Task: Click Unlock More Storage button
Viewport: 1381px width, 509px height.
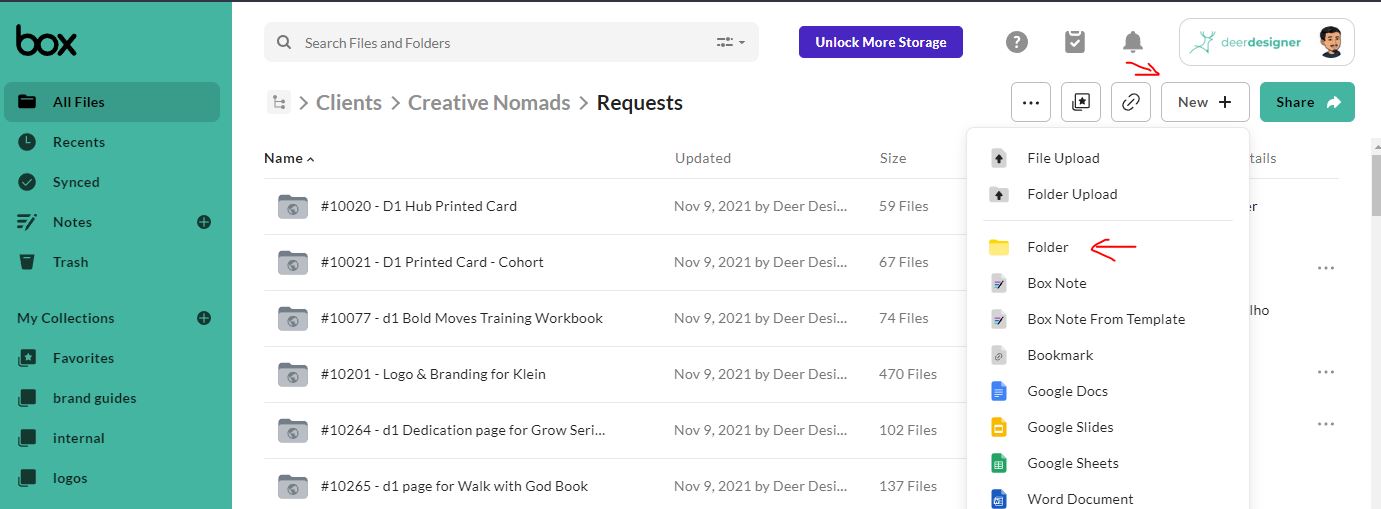Action: [x=880, y=42]
